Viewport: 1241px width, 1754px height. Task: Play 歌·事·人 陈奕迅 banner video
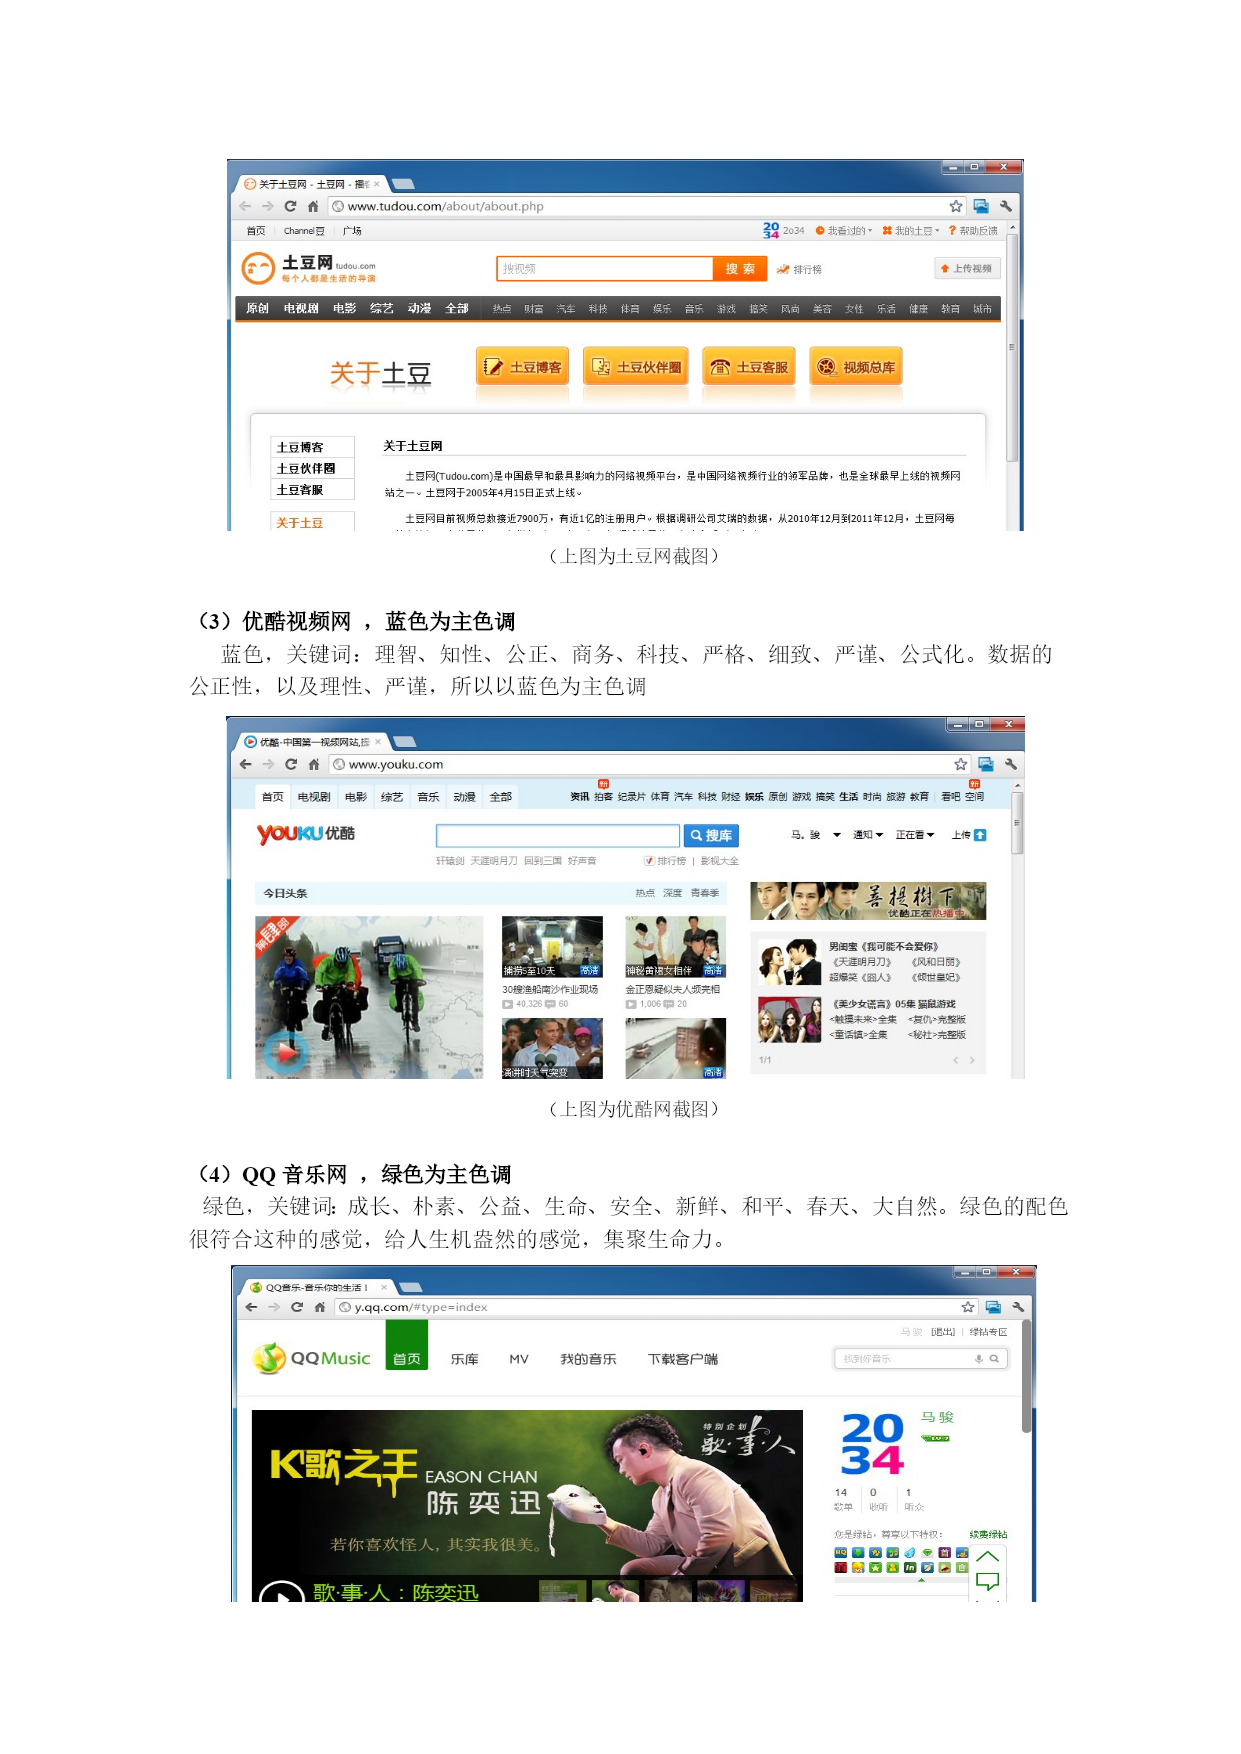(281, 1594)
